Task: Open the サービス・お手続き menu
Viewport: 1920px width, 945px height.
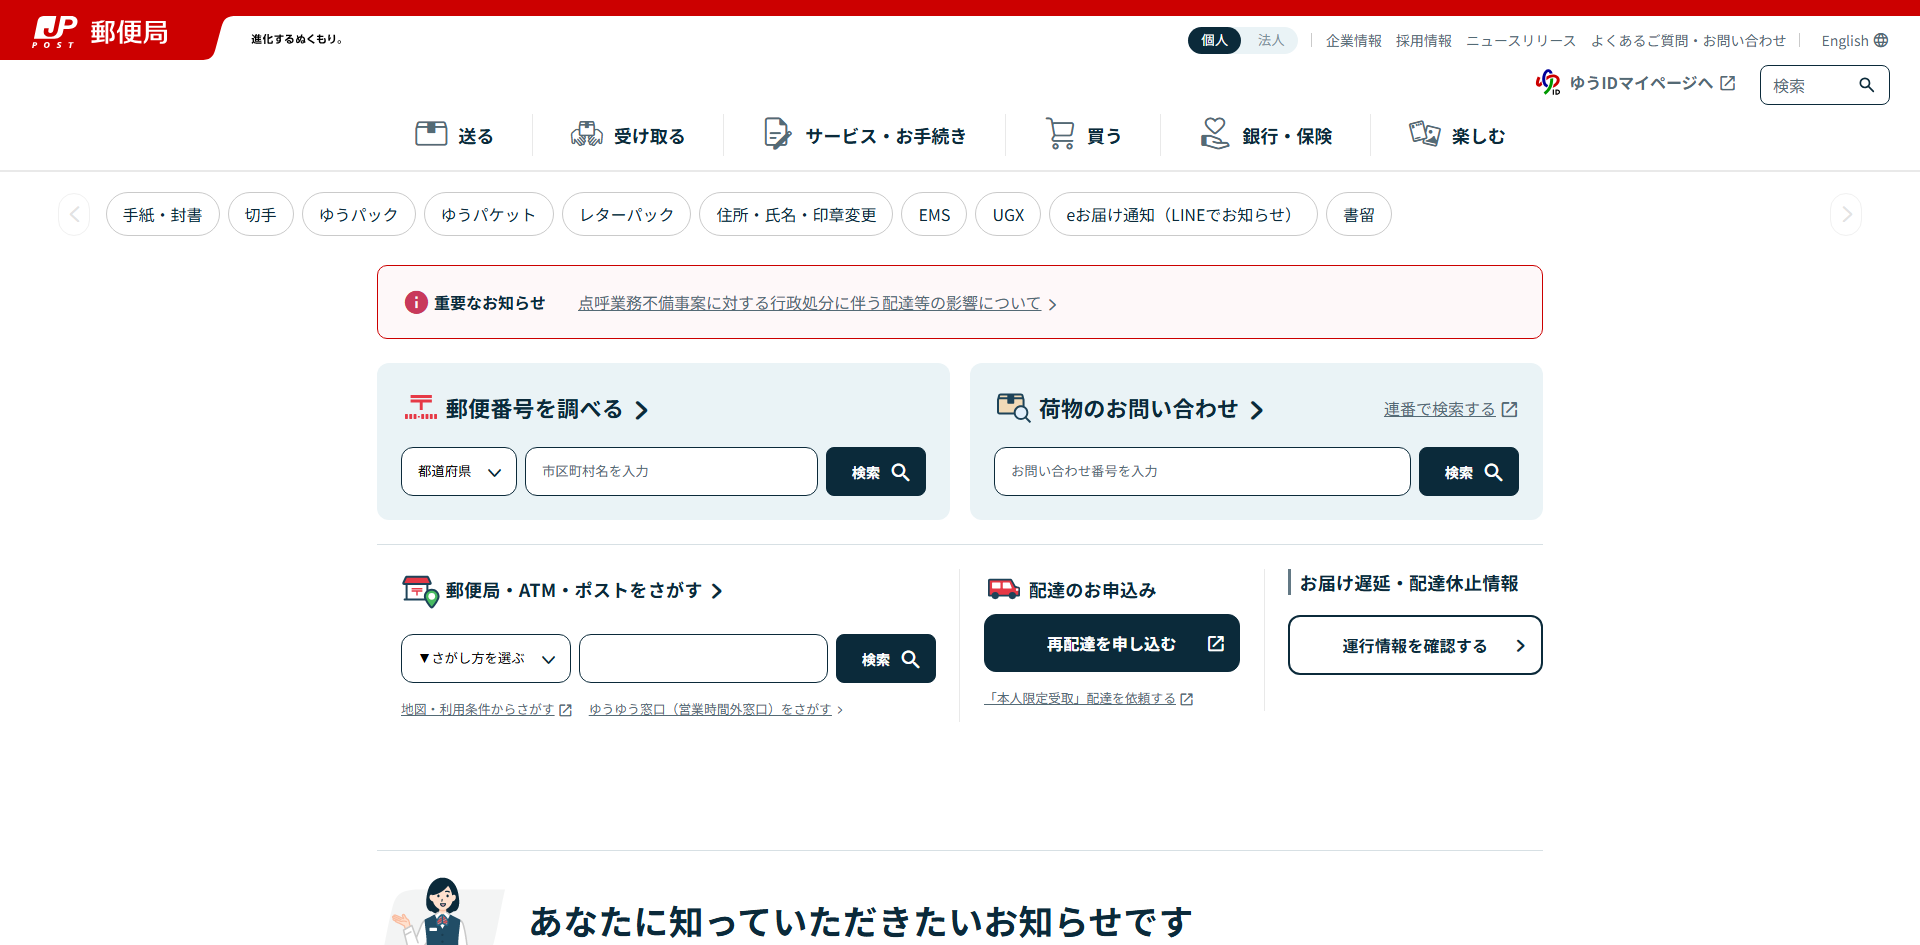Action: pyautogui.click(x=864, y=135)
